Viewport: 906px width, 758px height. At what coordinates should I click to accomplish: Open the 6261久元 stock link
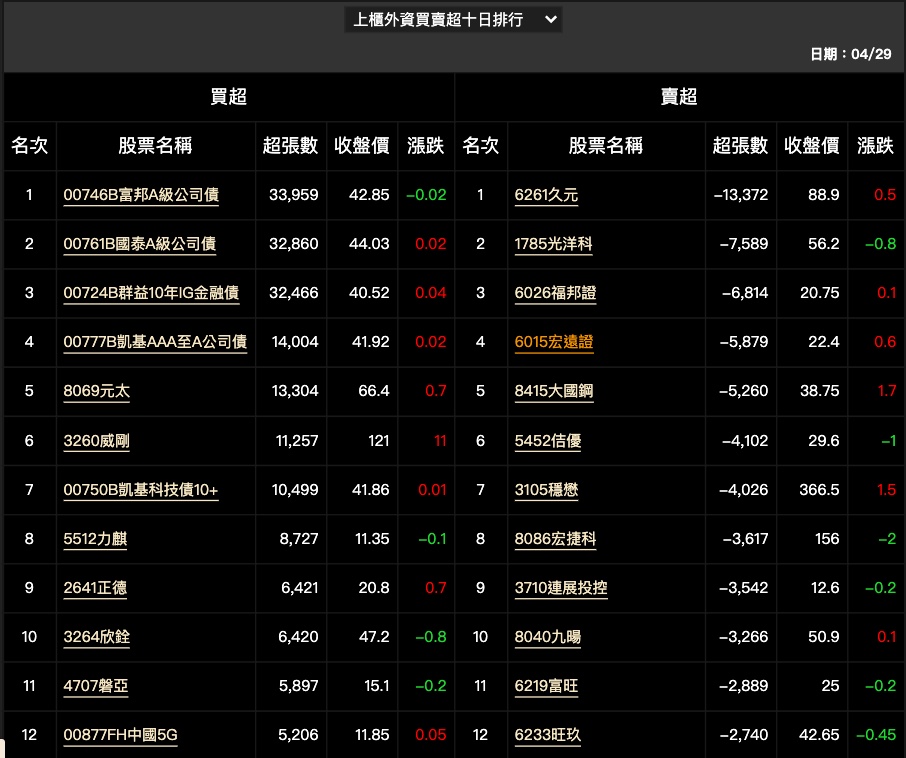click(546, 195)
